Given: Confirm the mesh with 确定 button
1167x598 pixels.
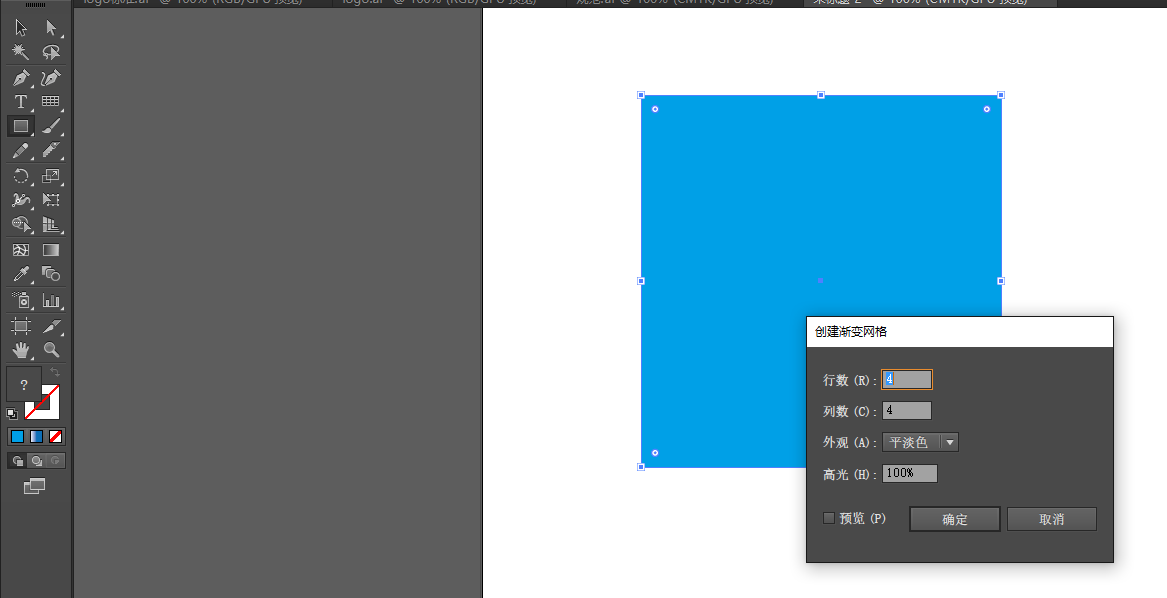Looking at the screenshot, I should (x=955, y=520).
